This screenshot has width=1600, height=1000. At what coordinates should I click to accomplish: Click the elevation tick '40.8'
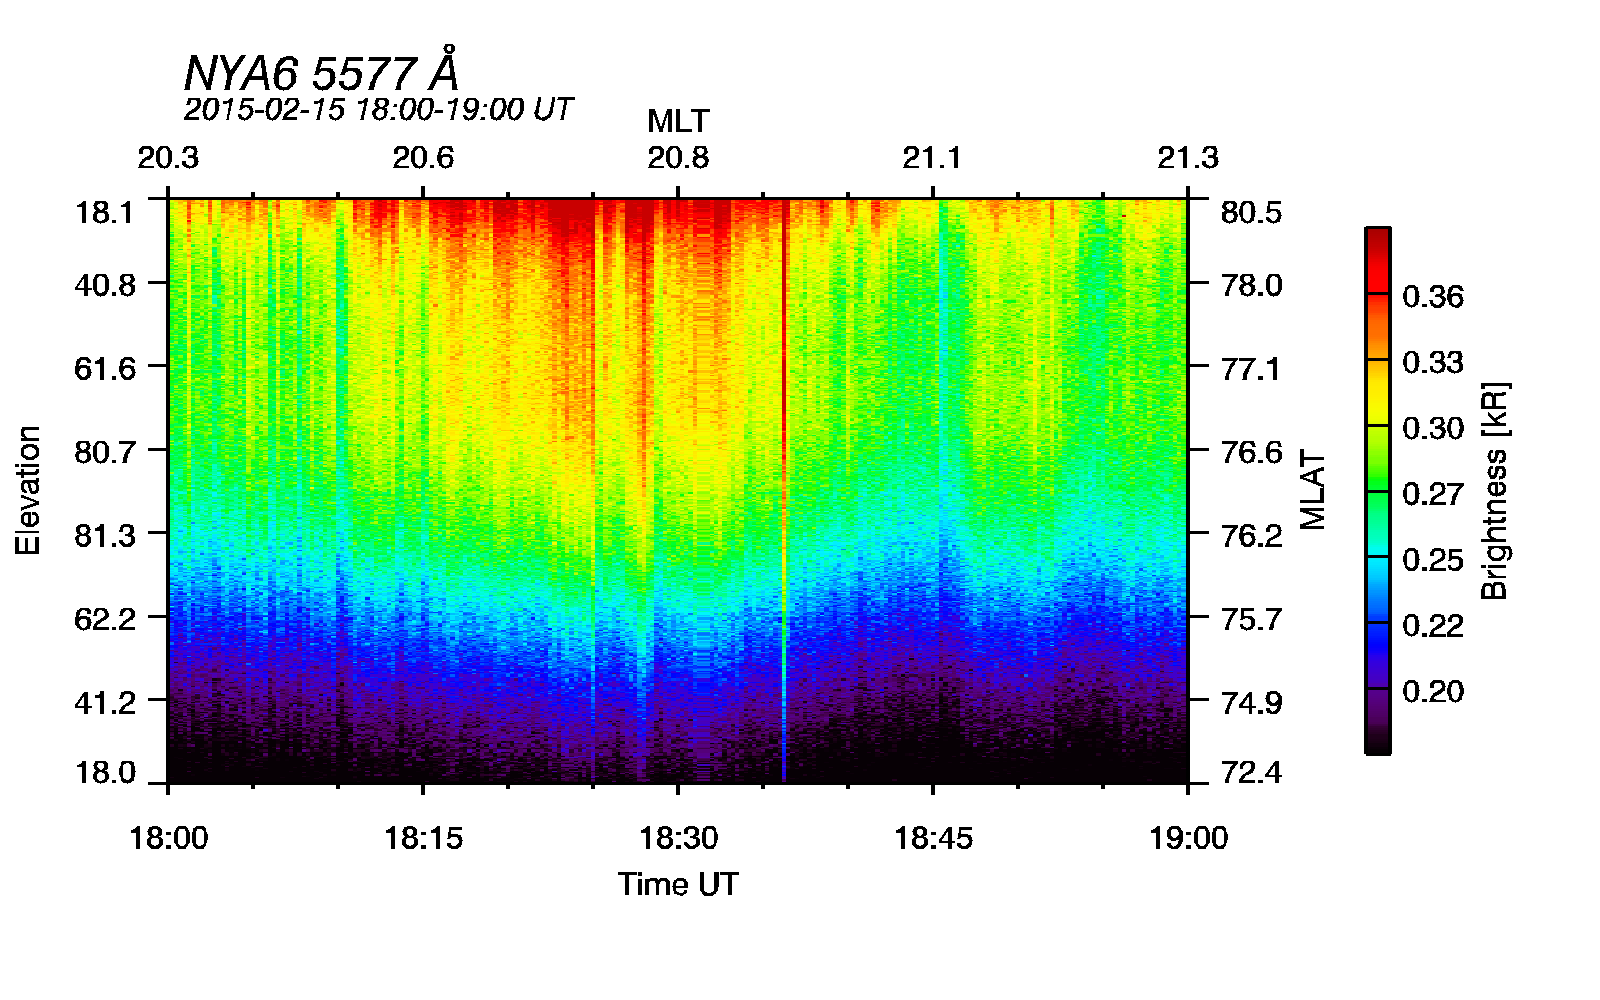tap(105, 285)
